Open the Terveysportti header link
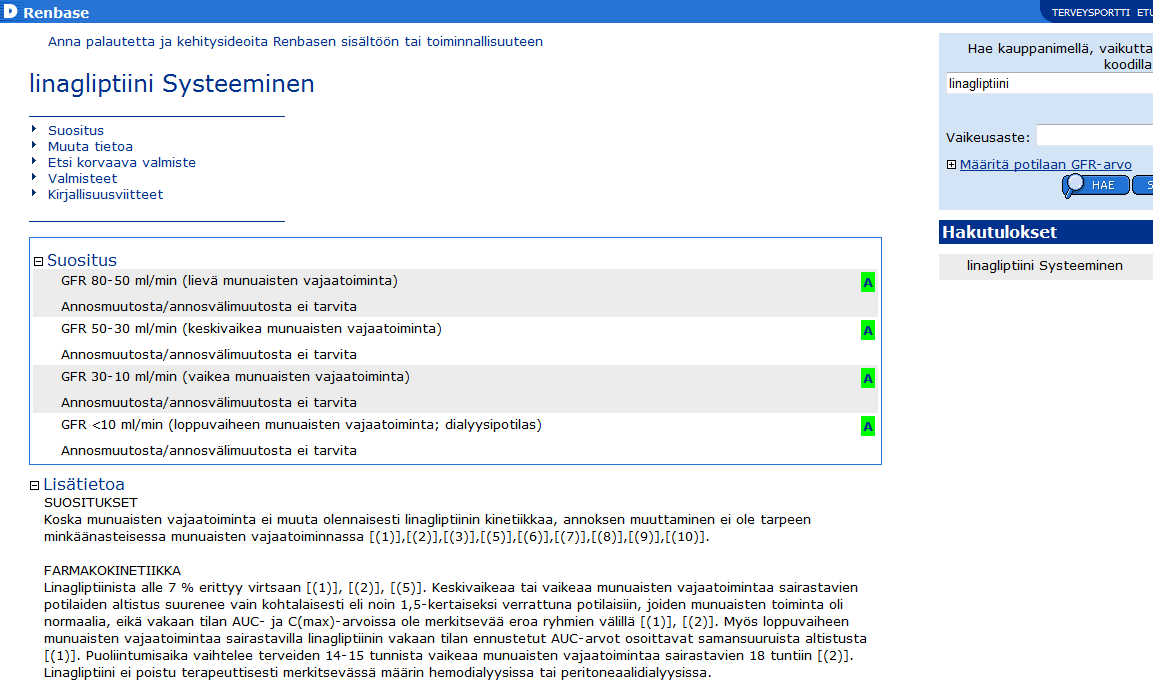Viewport: 1153px width, 691px height. tap(1090, 12)
